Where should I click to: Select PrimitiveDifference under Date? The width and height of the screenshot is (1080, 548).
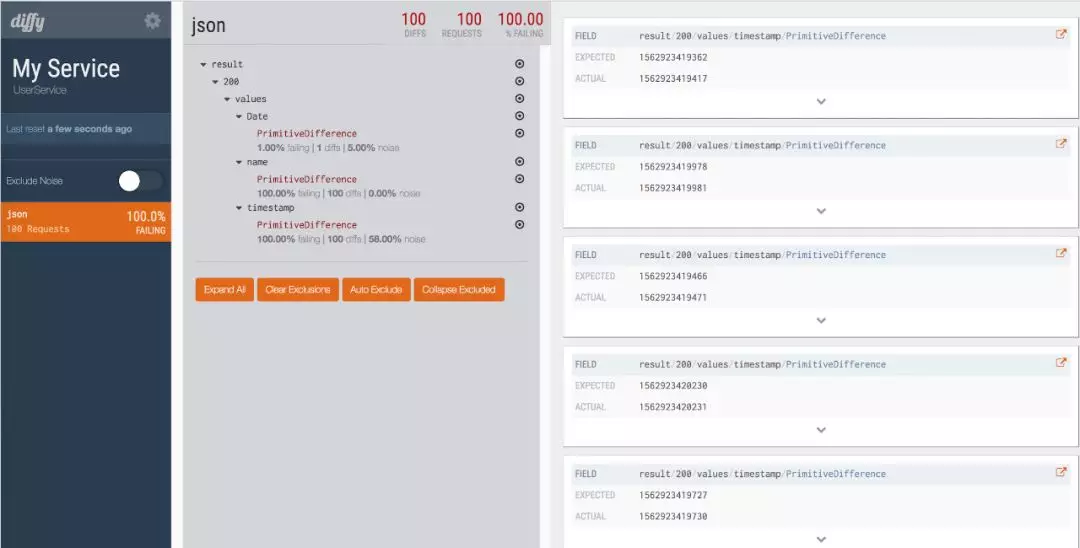click(307, 134)
